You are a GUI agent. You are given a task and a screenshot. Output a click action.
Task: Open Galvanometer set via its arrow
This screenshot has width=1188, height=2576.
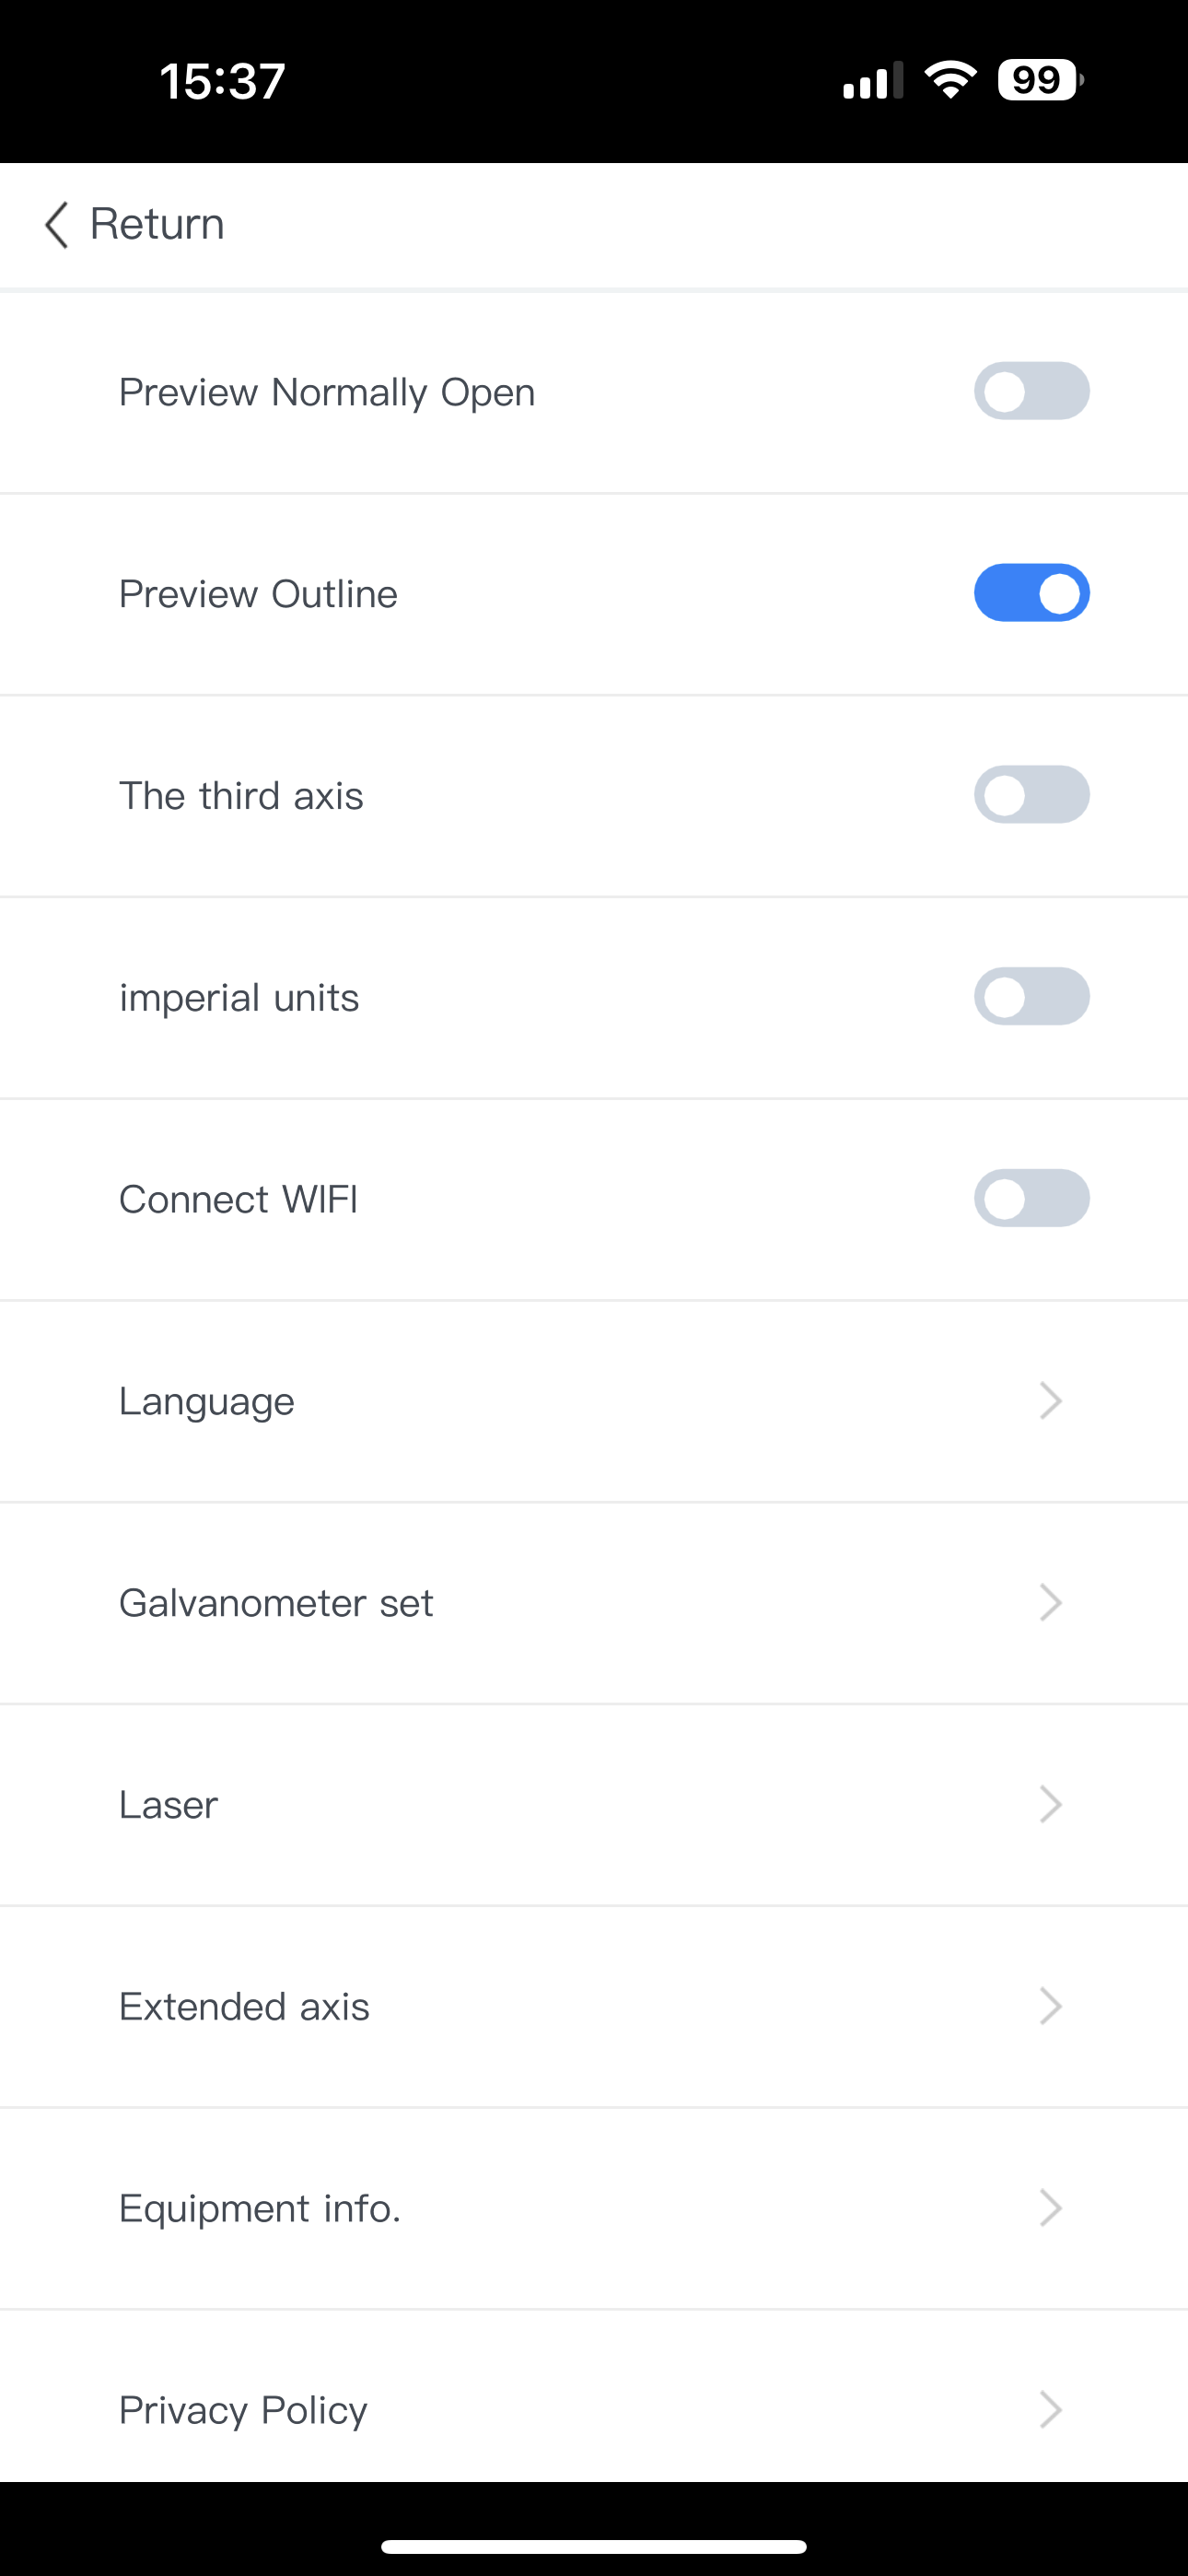[1050, 1603]
